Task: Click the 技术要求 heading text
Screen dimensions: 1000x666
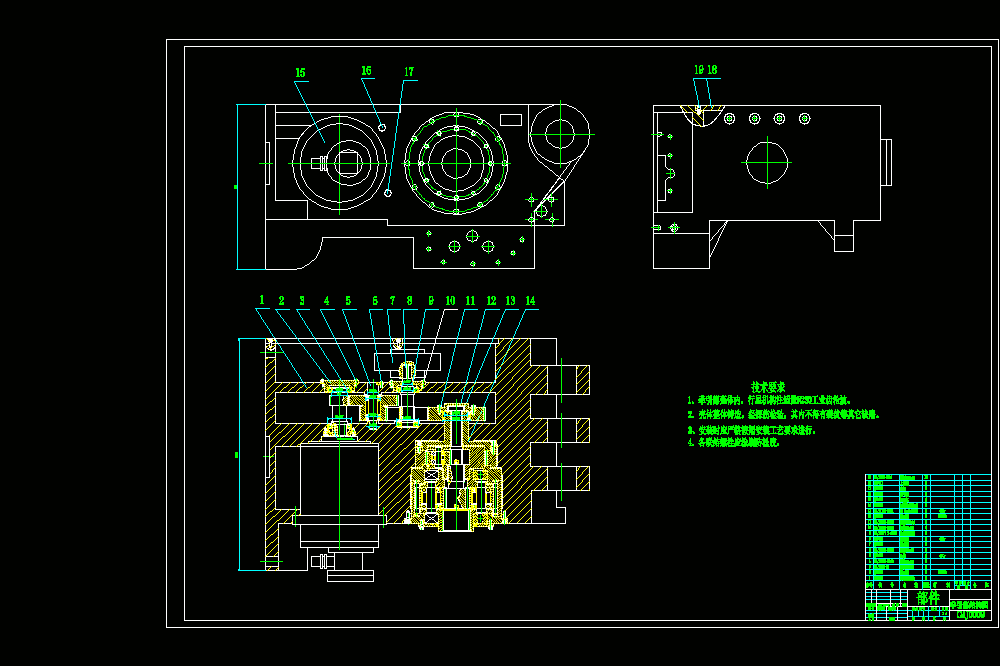Action: [x=768, y=387]
